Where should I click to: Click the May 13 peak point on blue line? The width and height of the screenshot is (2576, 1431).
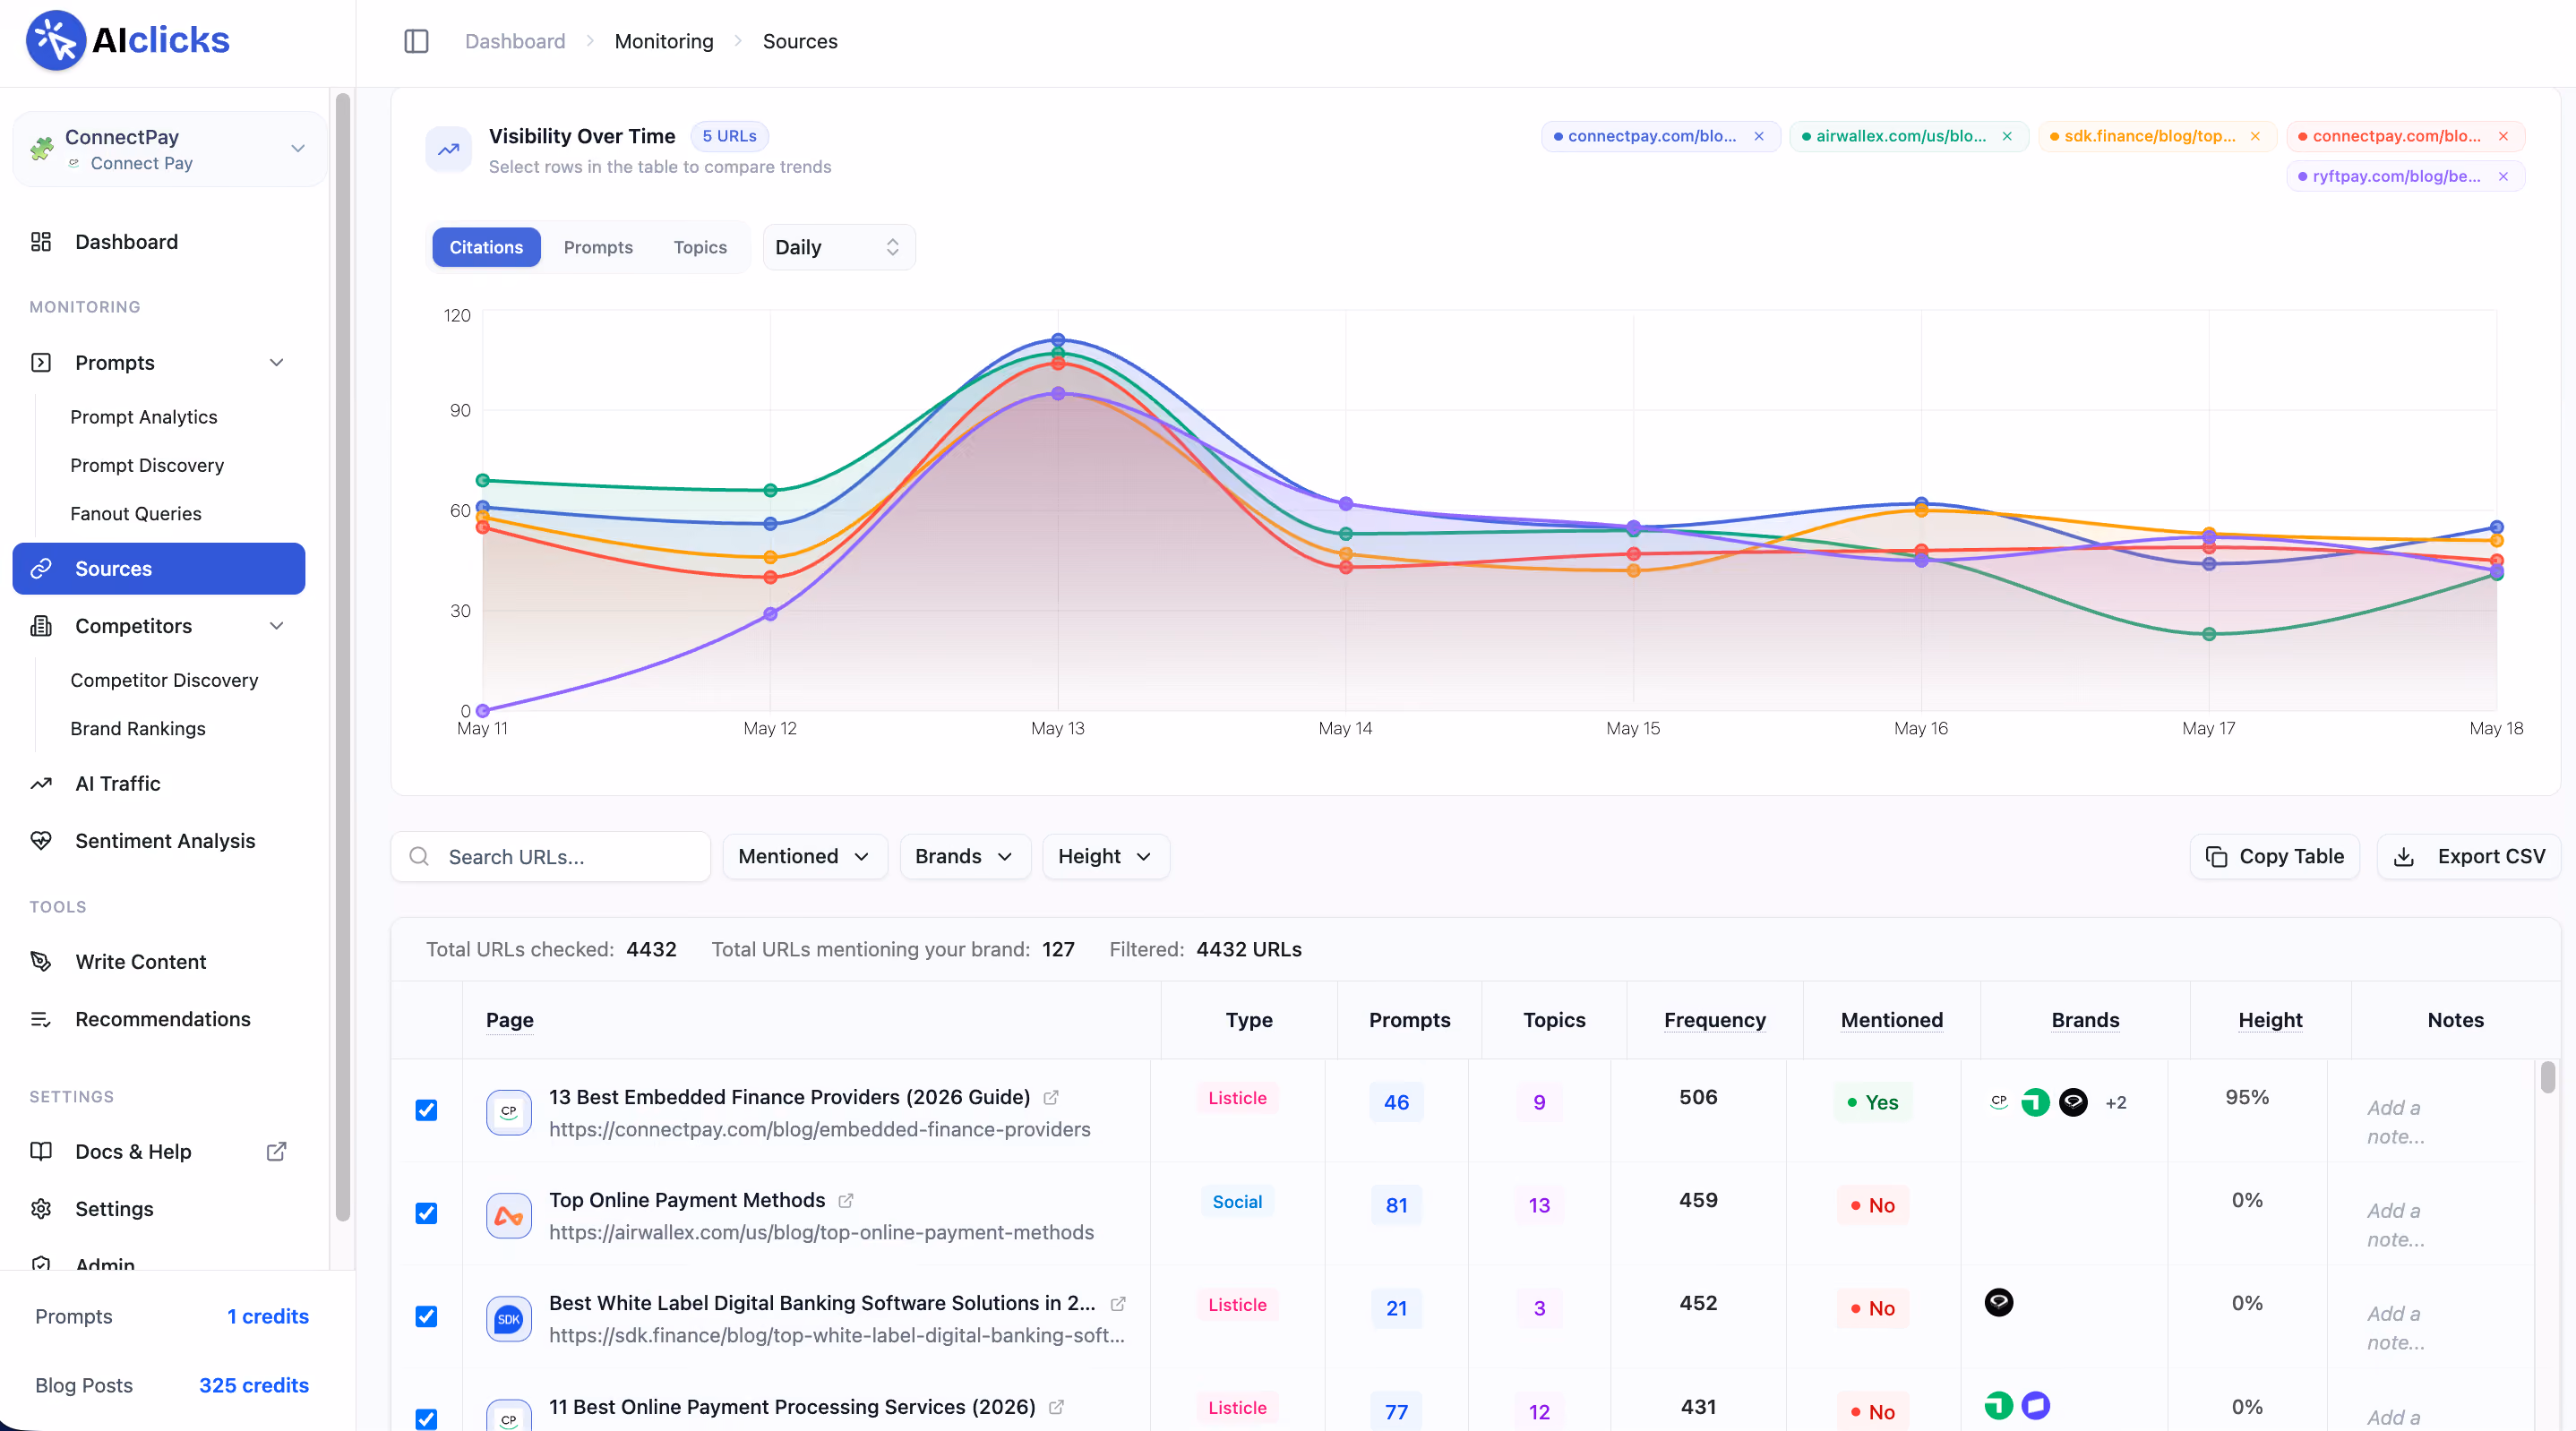tap(1058, 340)
